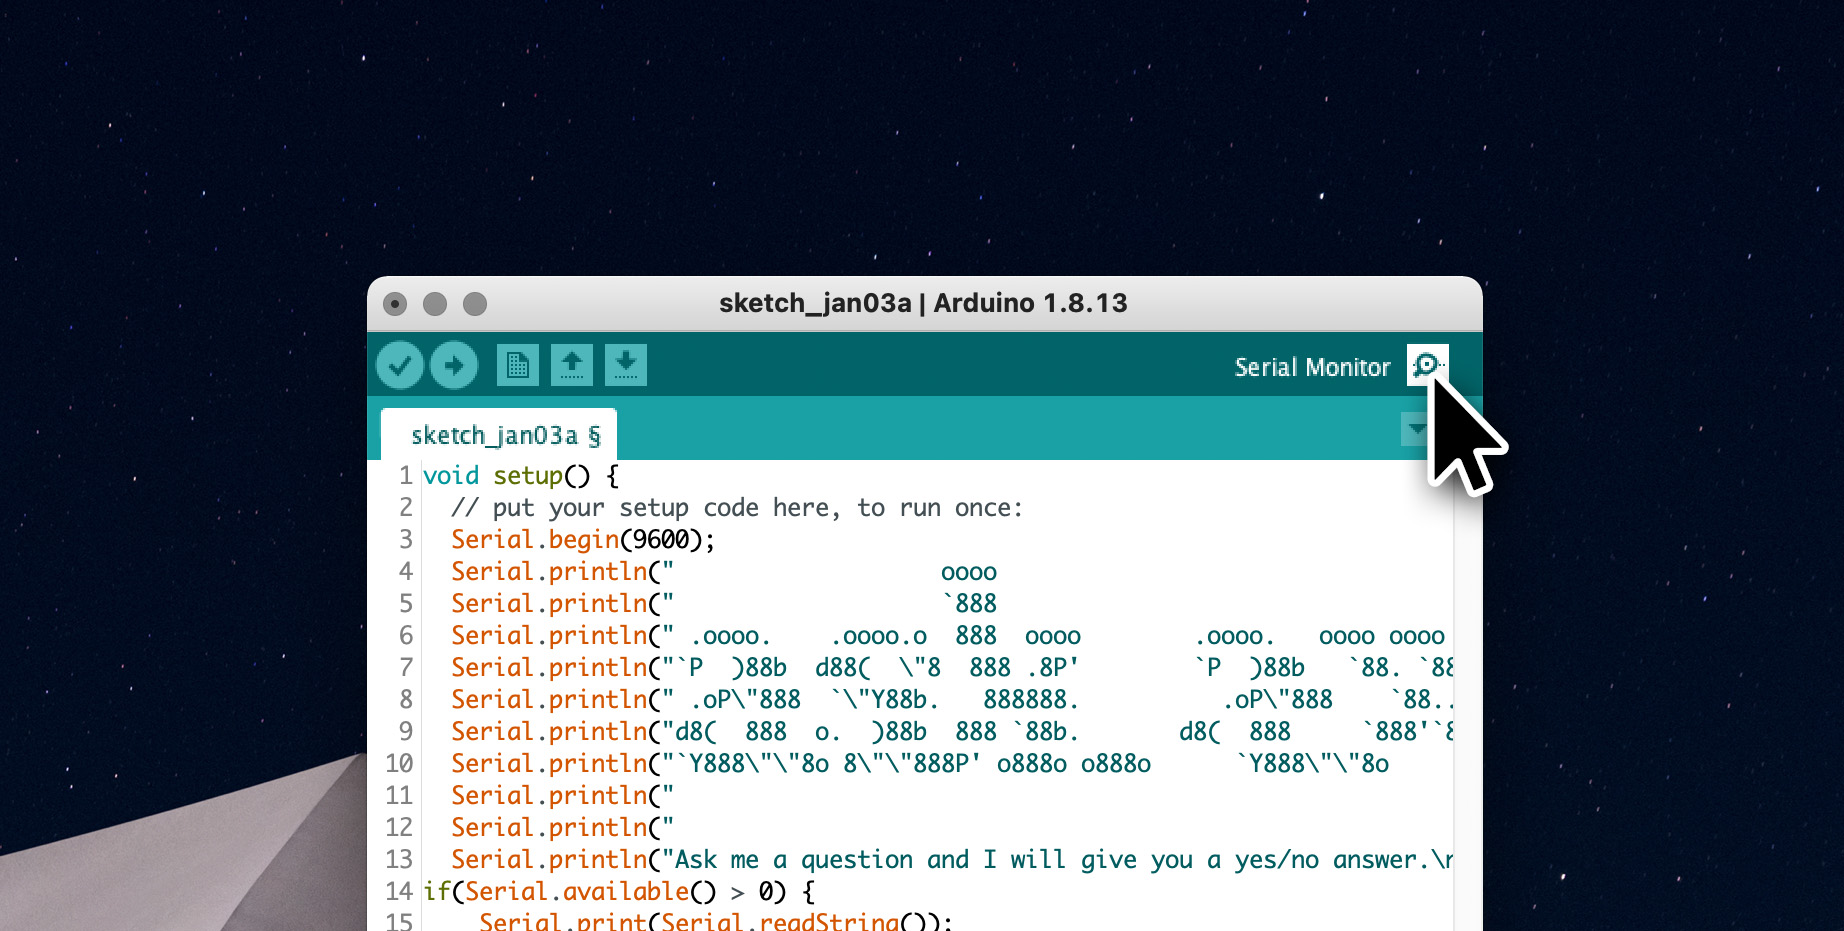Click line number 10 in the gutter
Image resolution: width=1844 pixels, height=931 pixels.
399,764
